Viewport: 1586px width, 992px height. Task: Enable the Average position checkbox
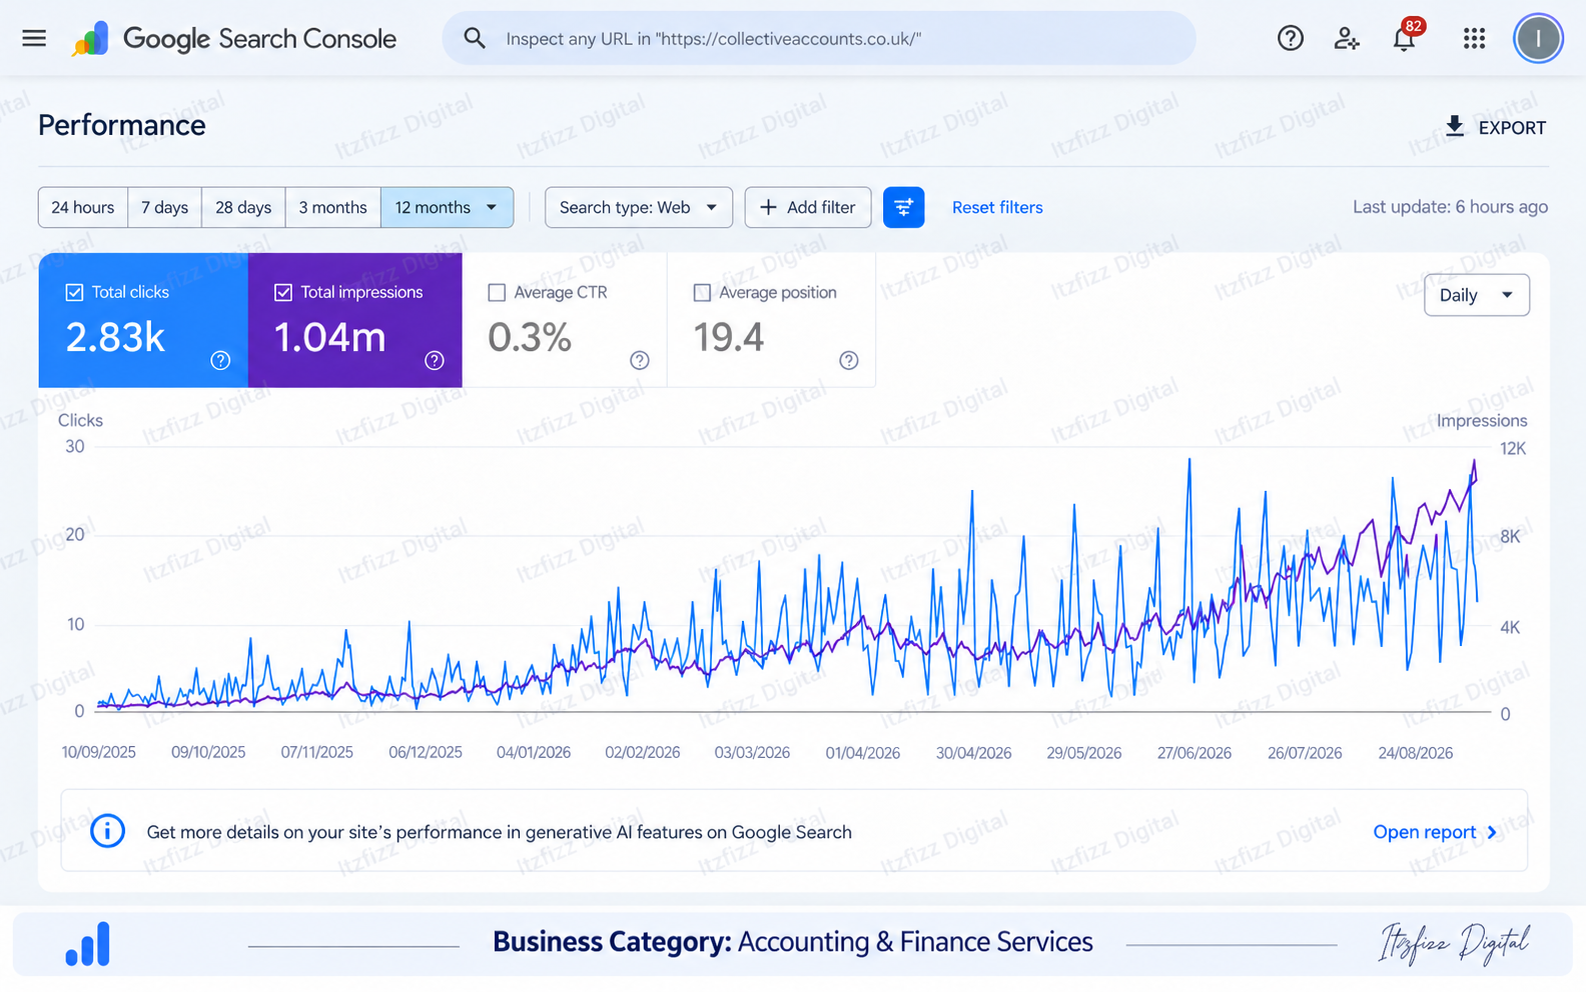(x=702, y=293)
